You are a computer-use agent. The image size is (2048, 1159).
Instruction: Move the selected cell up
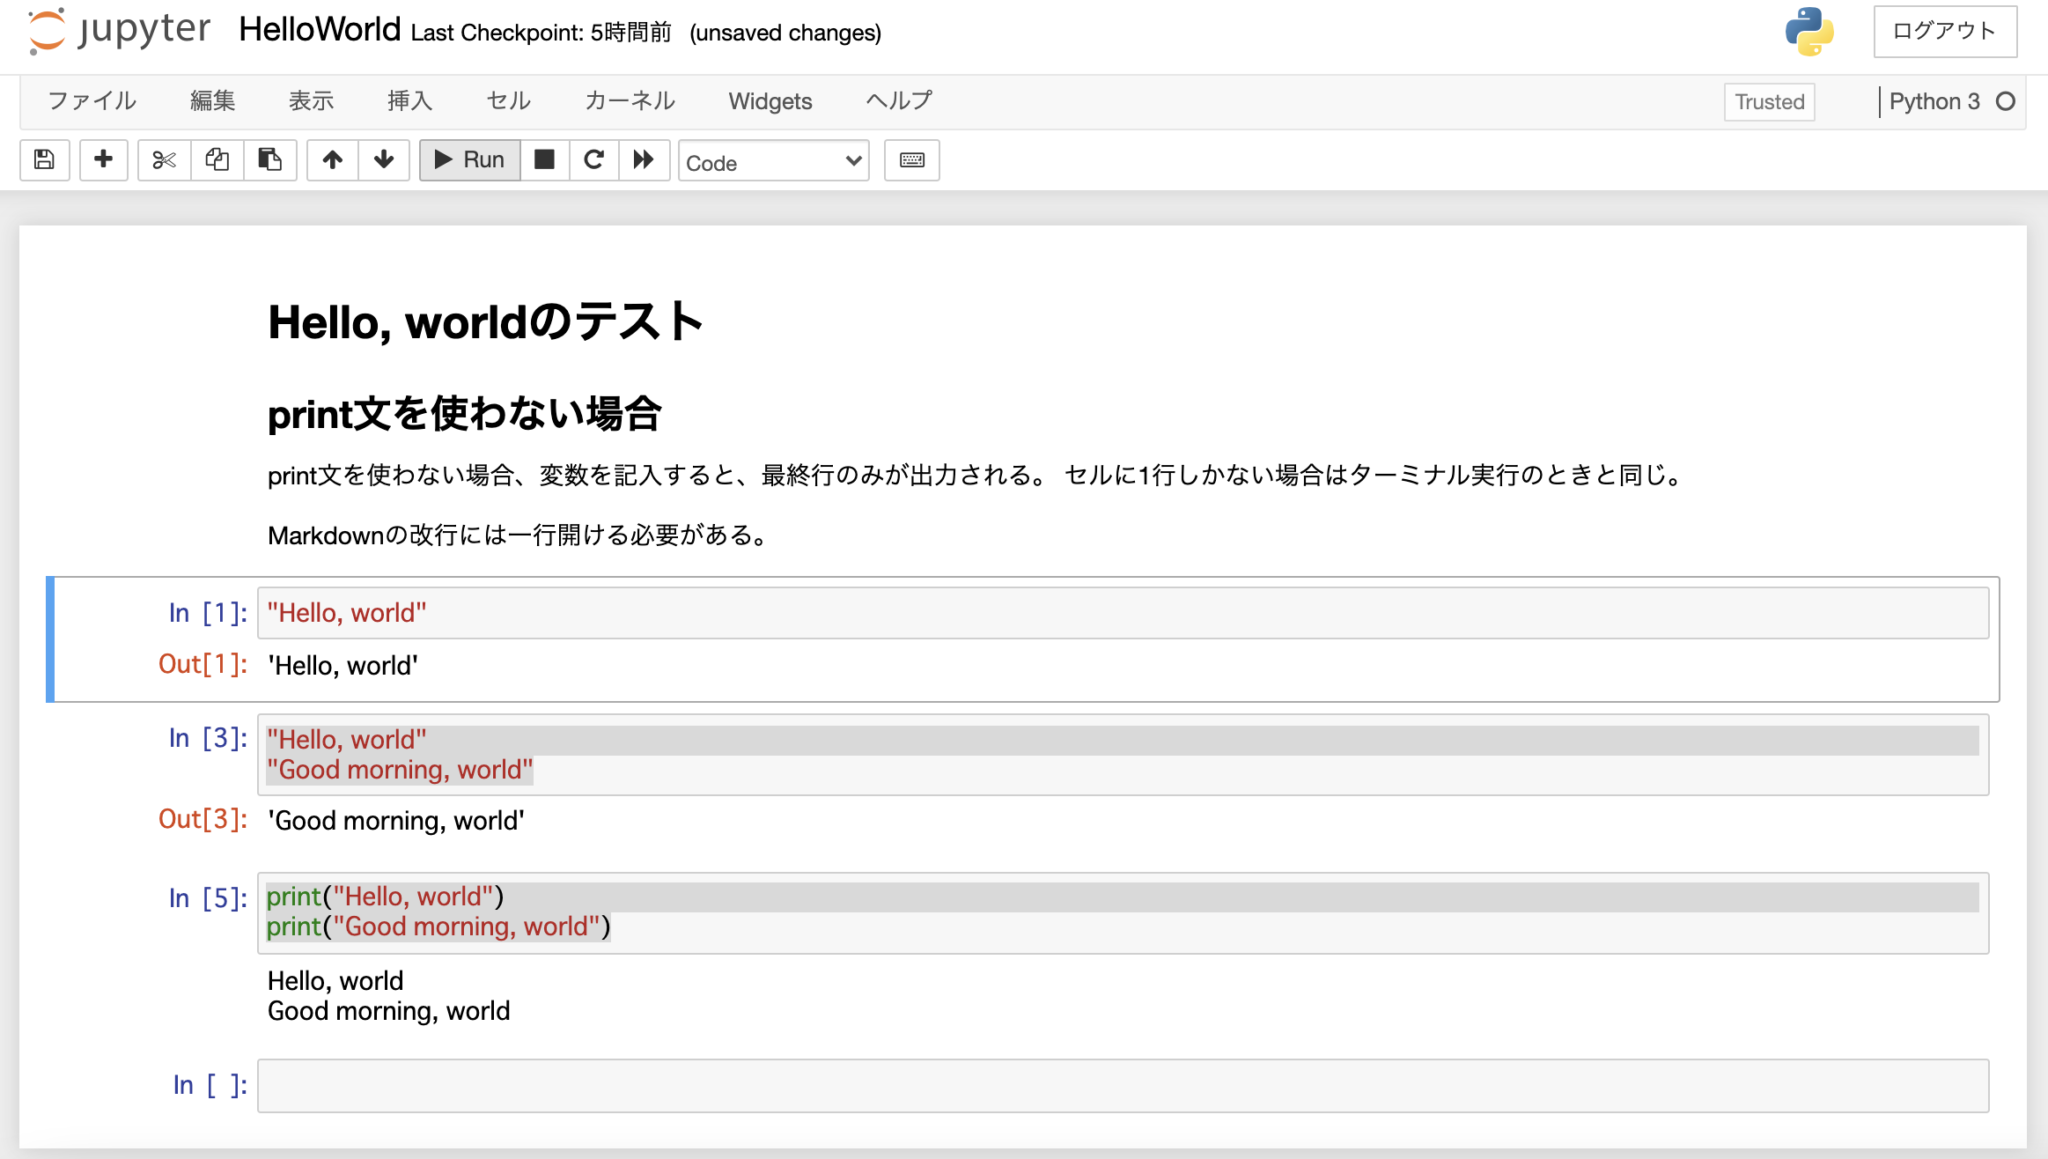pos(332,160)
